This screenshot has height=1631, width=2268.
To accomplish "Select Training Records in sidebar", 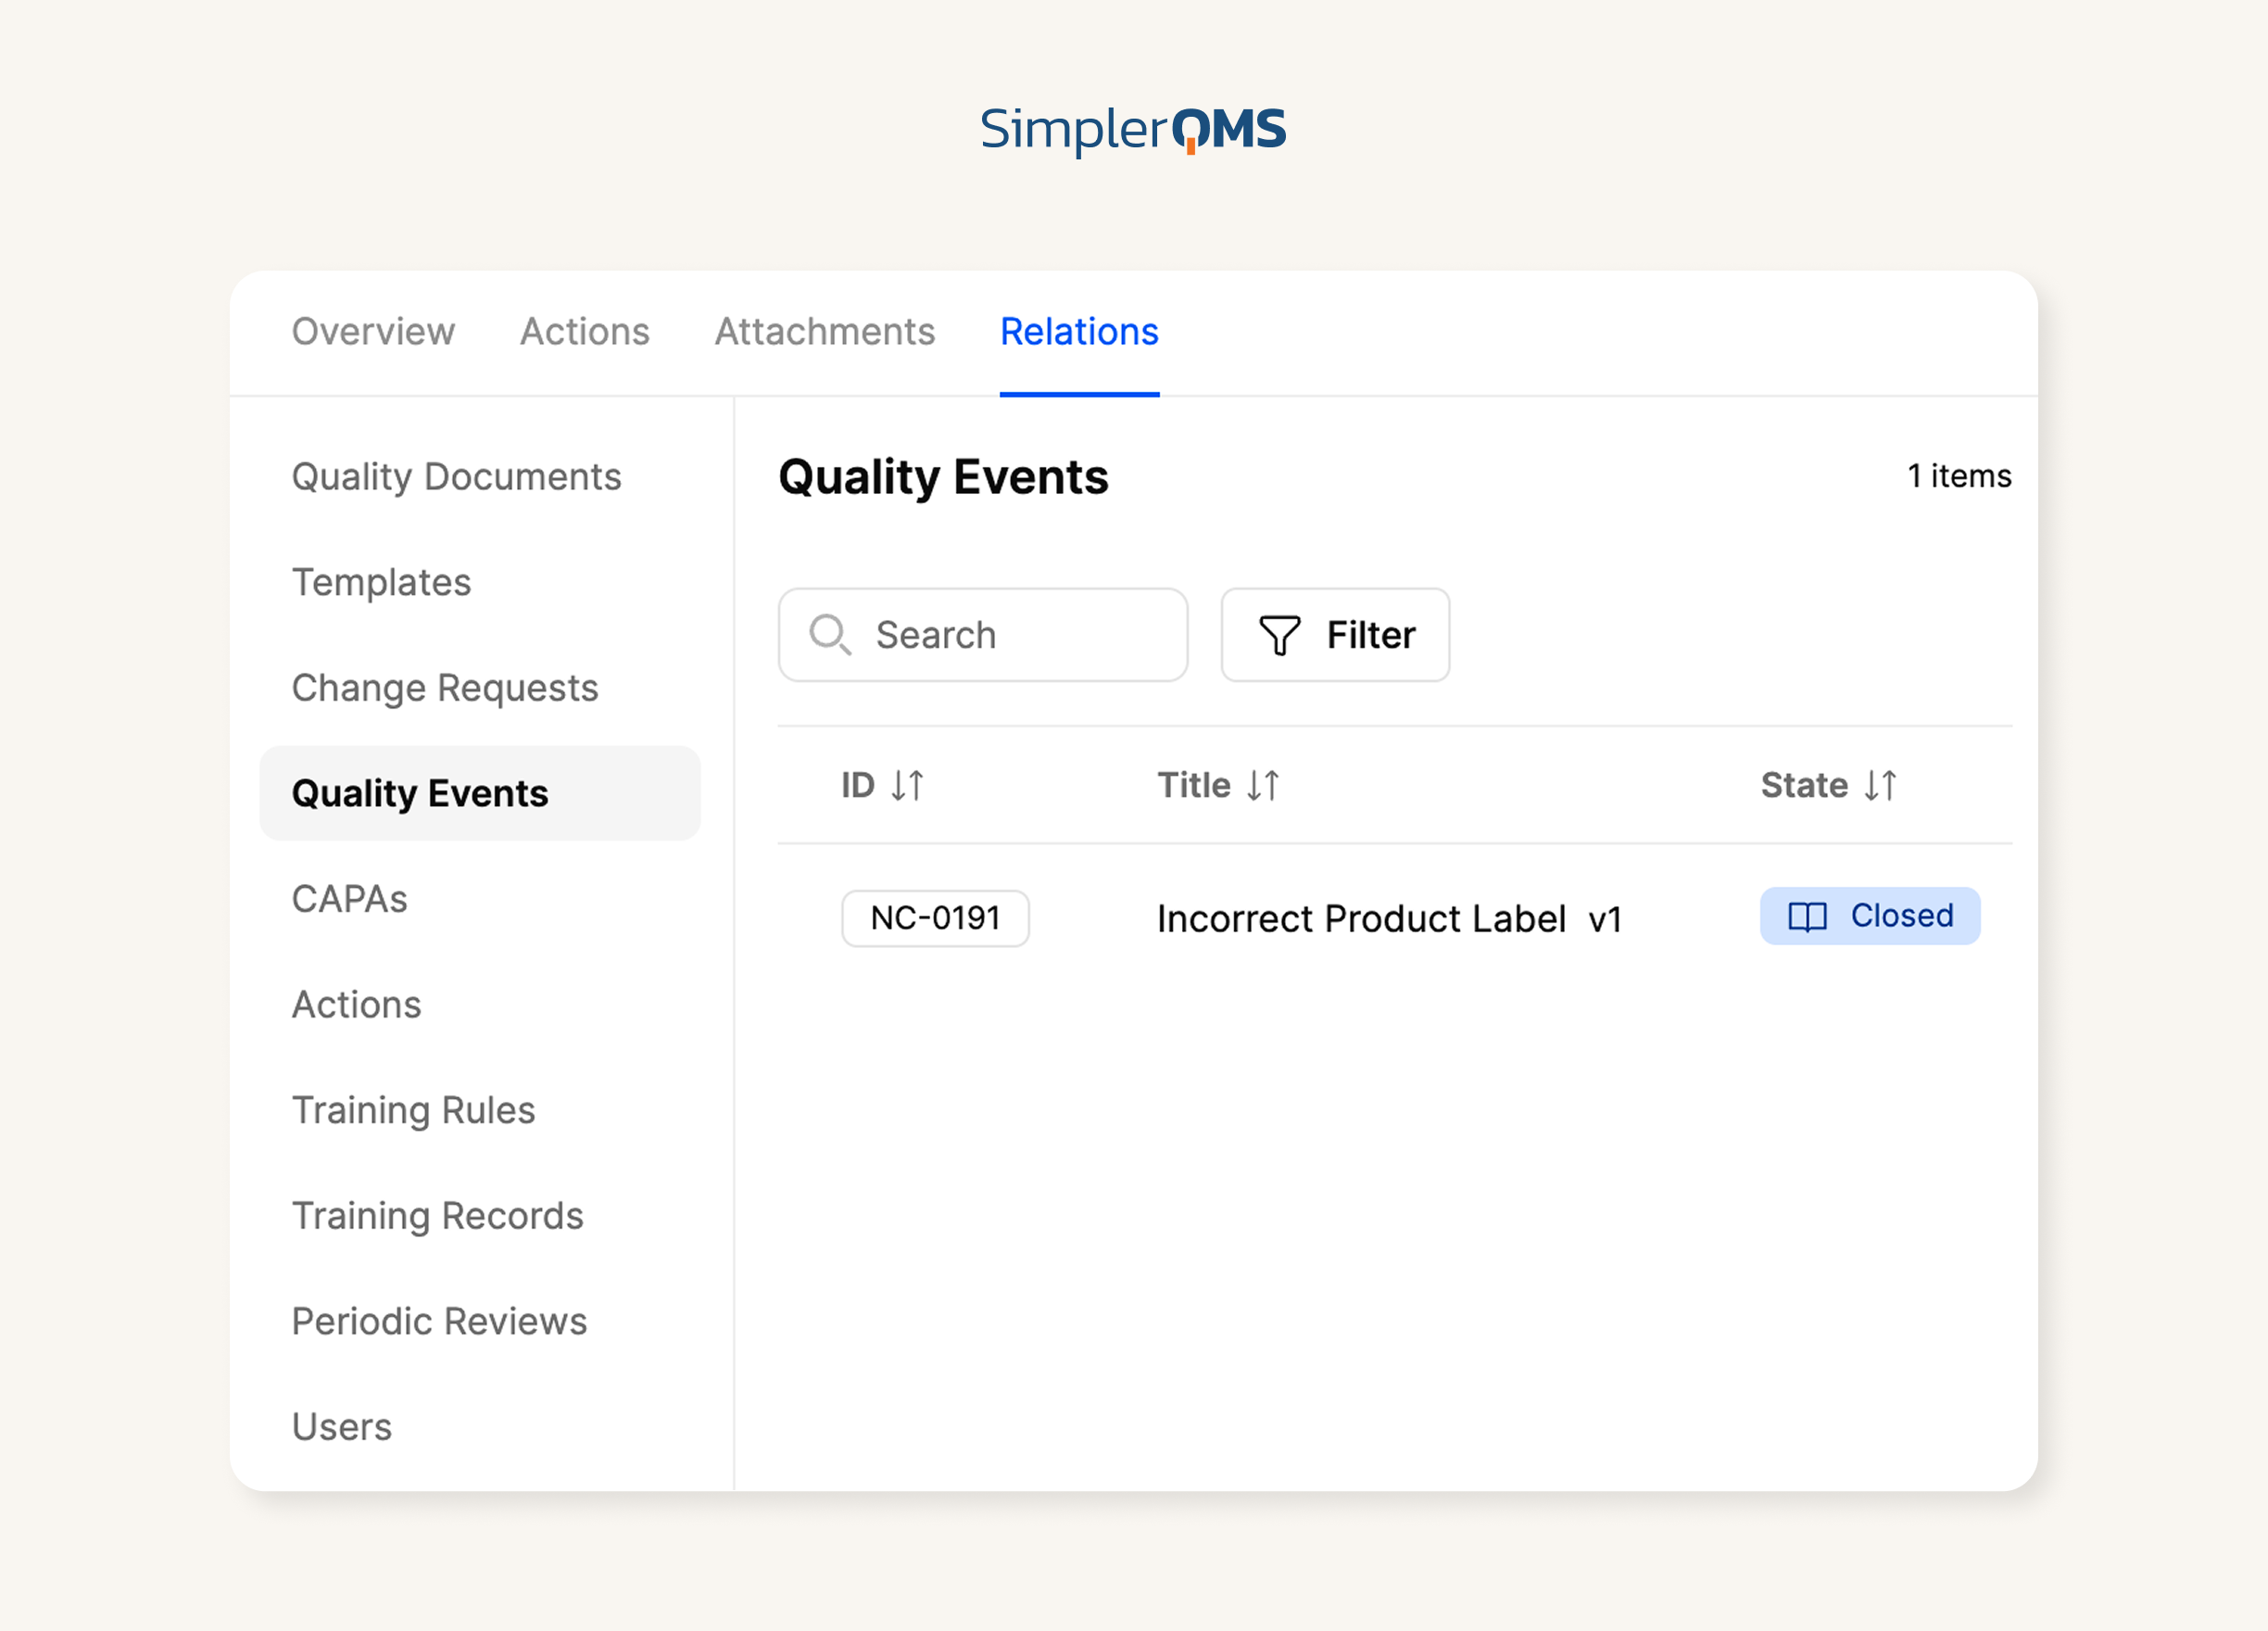I will point(437,1216).
